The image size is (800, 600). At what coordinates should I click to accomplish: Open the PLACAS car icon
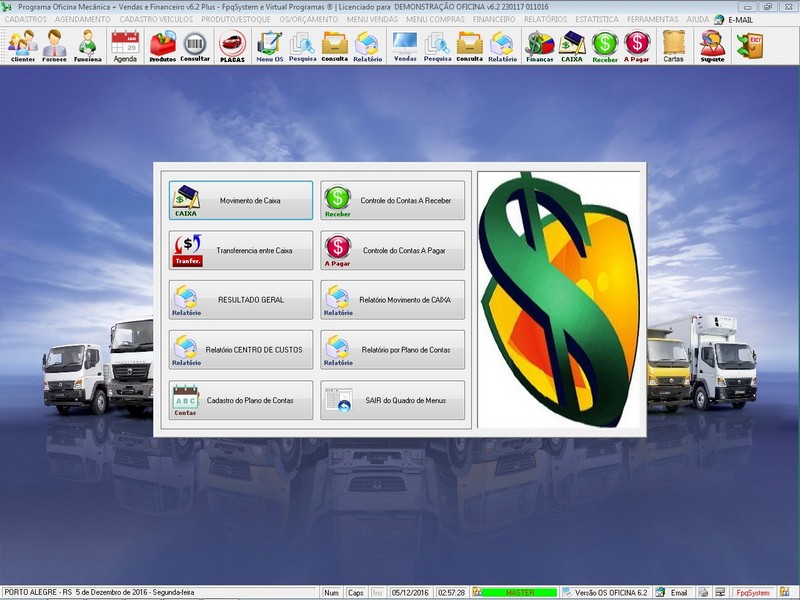pyautogui.click(x=232, y=46)
